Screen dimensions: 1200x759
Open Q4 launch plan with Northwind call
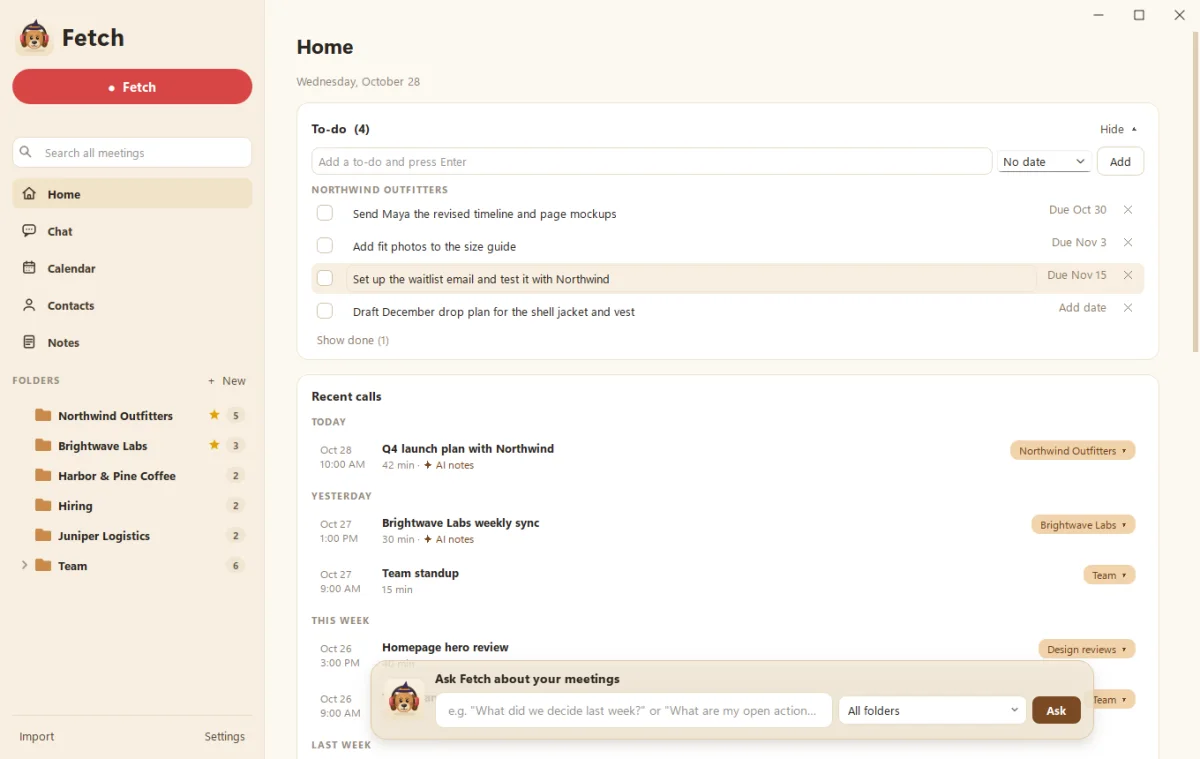(x=468, y=449)
